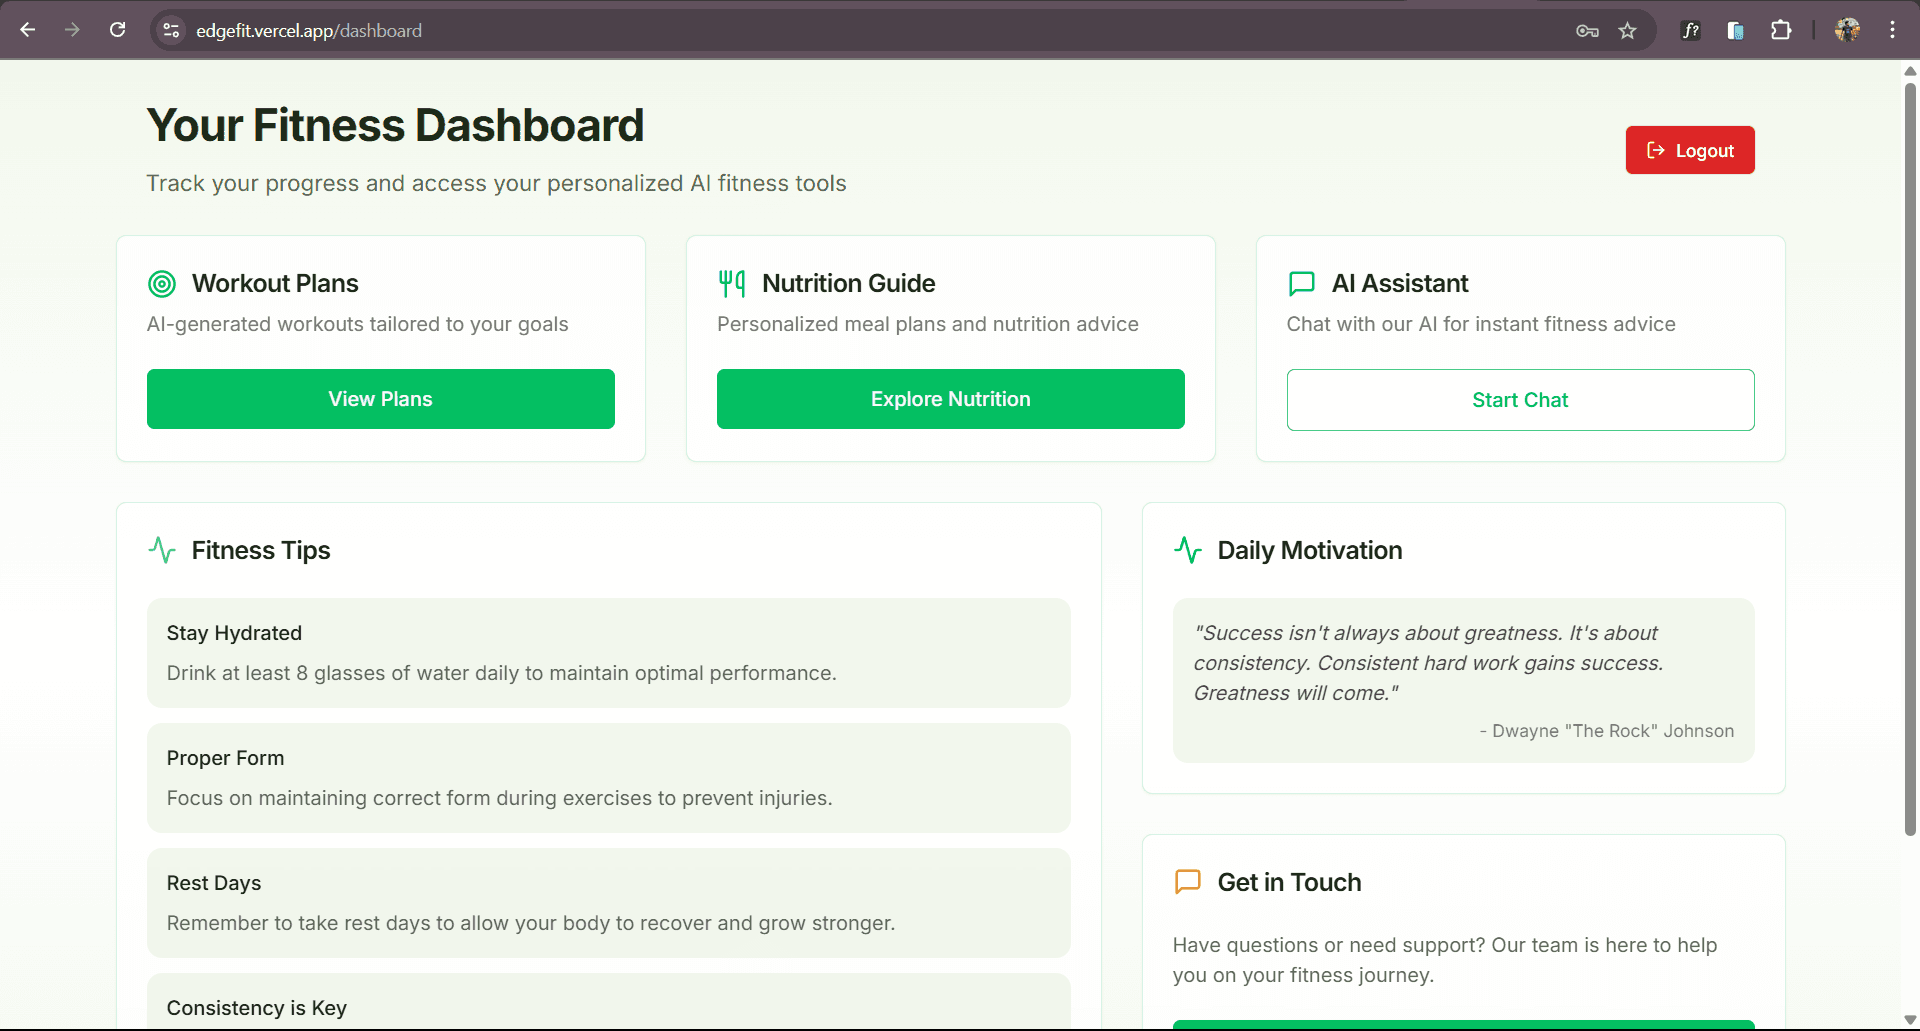
Task: Go forward using the browser forward arrow
Action: 72,30
